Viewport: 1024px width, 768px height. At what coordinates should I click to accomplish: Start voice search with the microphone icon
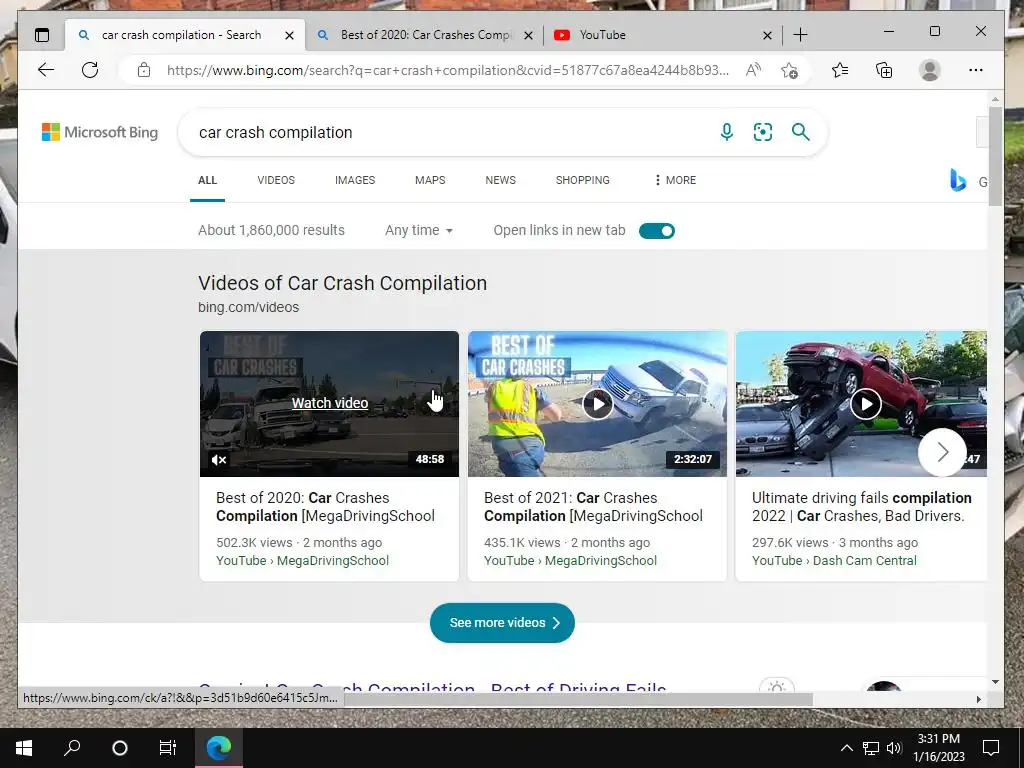pos(727,133)
